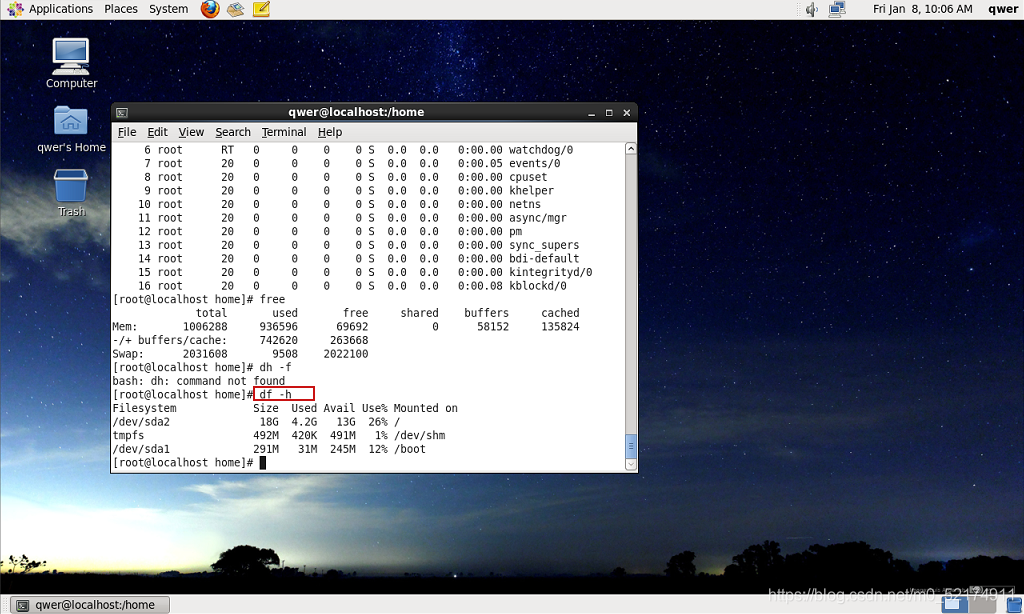Click the Mem: total row
The image size is (1024, 614).
[346, 327]
